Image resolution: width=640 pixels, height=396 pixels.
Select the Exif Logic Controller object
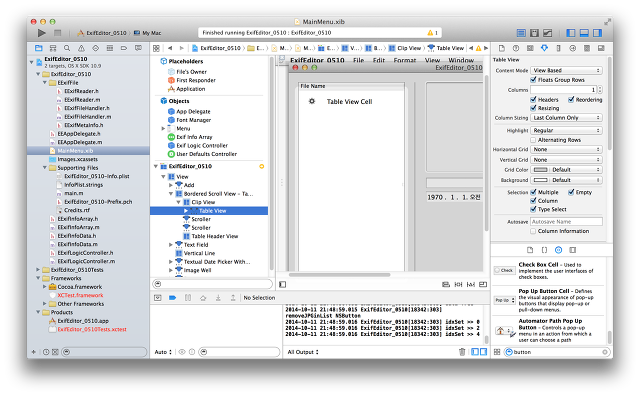202,145
